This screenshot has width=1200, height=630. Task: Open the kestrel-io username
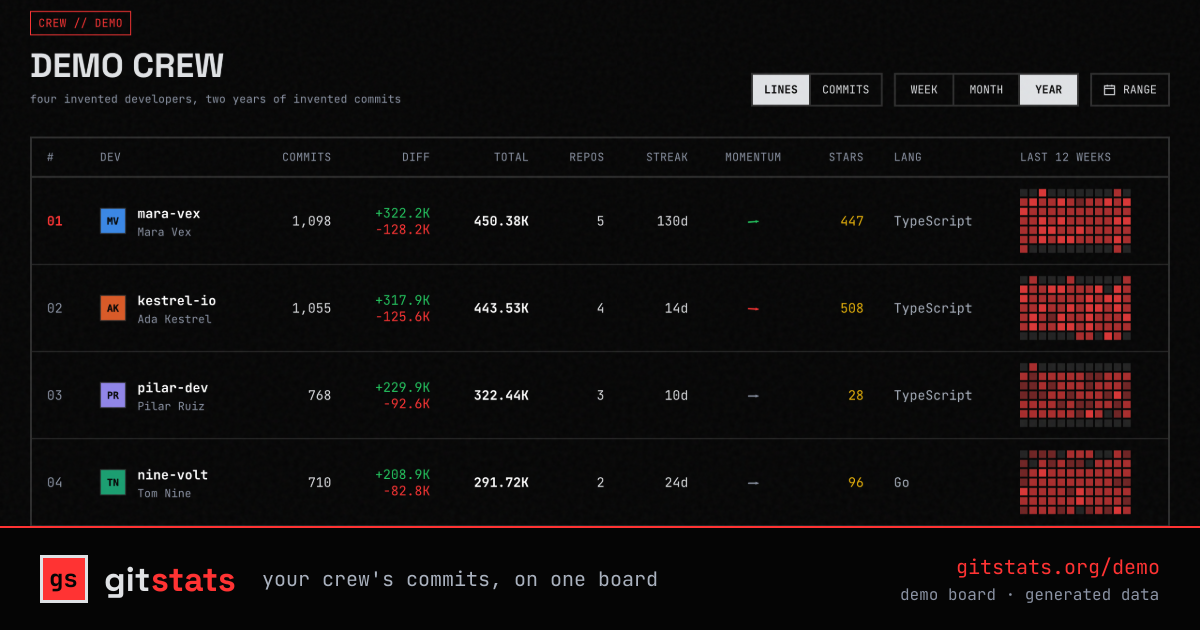point(177,300)
